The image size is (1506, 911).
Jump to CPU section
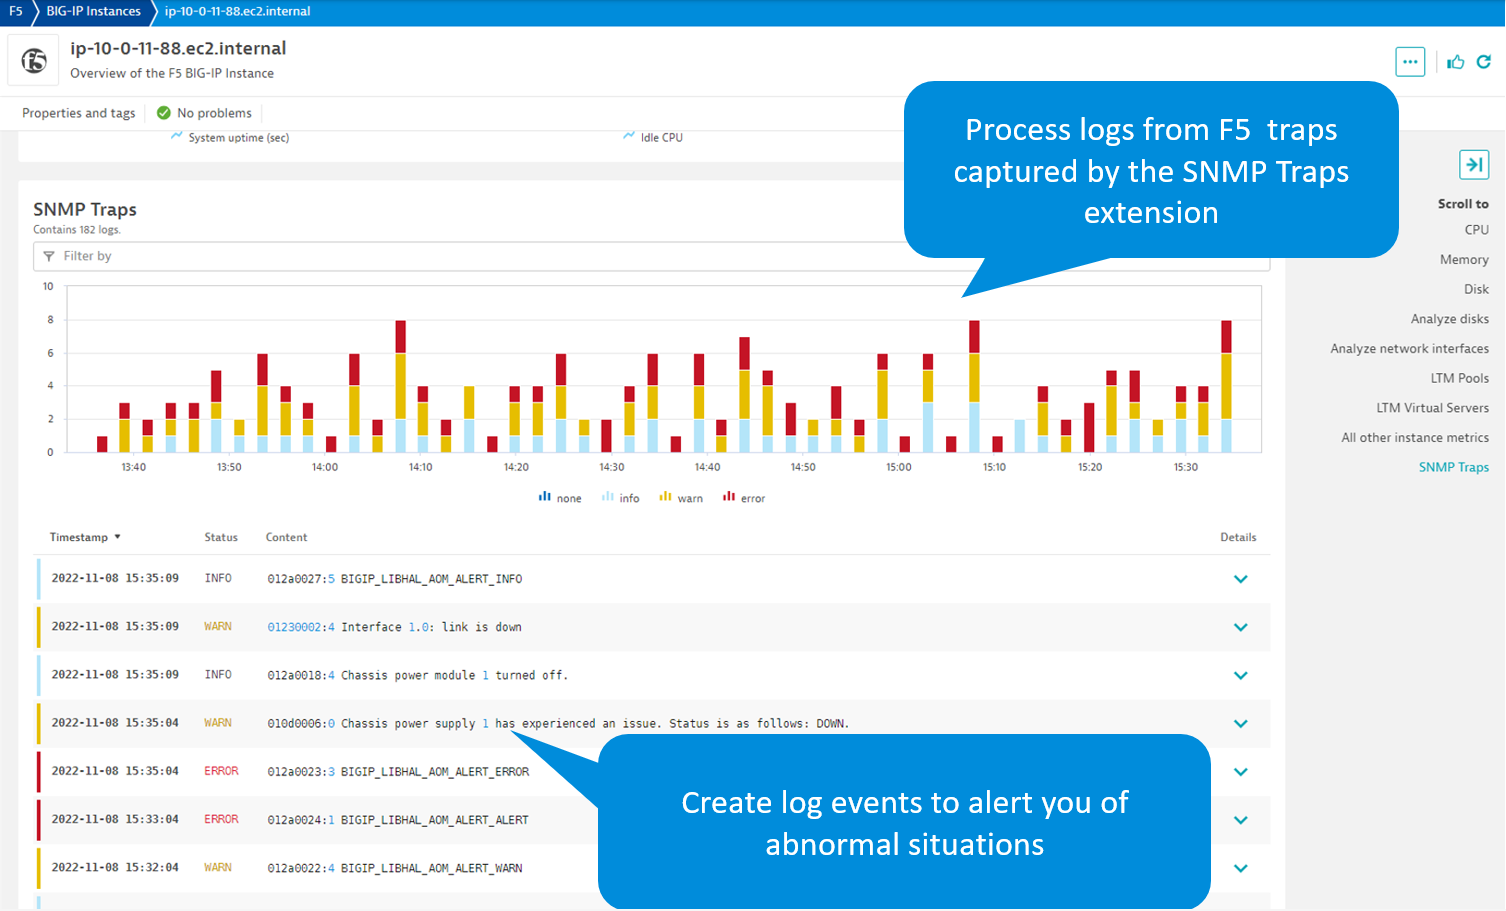click(x=1476, y=230)
